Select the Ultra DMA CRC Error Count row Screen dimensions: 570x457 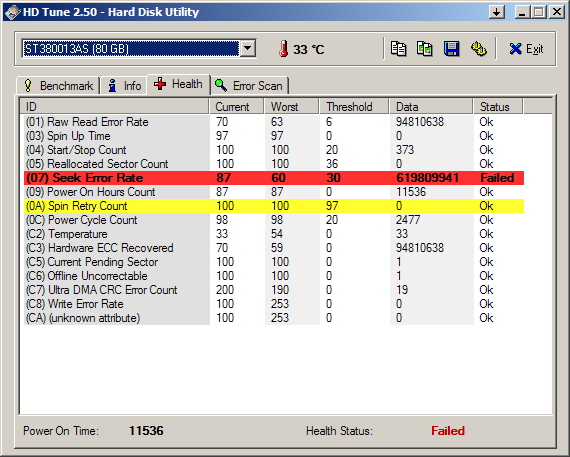pyautogui.click(x=274, y=290)
